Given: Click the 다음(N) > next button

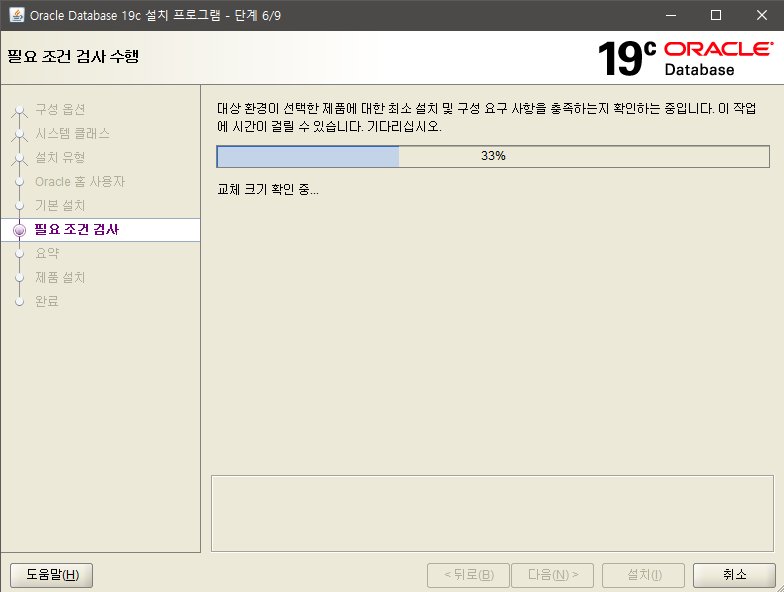Looking at the screenshot, I should pos(552,575).
